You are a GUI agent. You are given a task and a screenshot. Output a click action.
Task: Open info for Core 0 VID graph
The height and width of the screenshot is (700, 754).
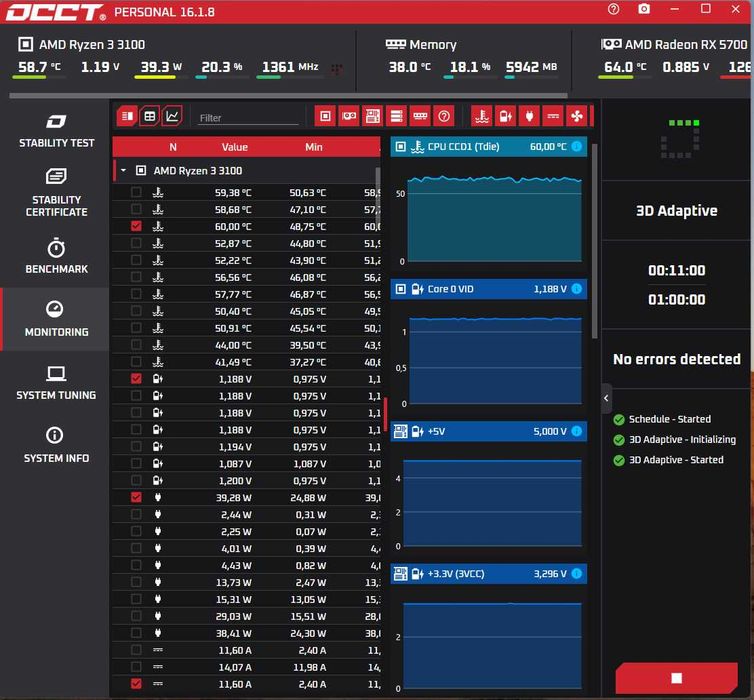(577, 289)
